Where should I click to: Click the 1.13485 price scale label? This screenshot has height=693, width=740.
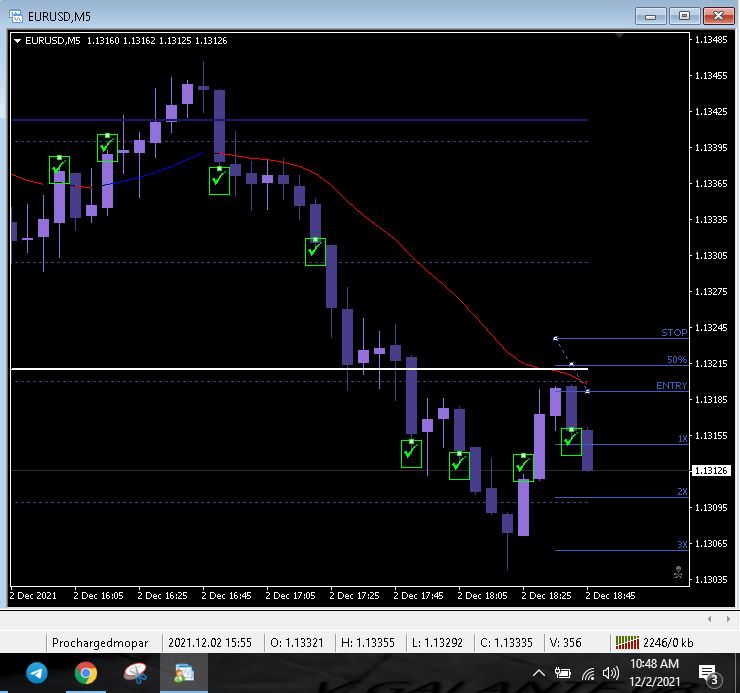point(711,40)
